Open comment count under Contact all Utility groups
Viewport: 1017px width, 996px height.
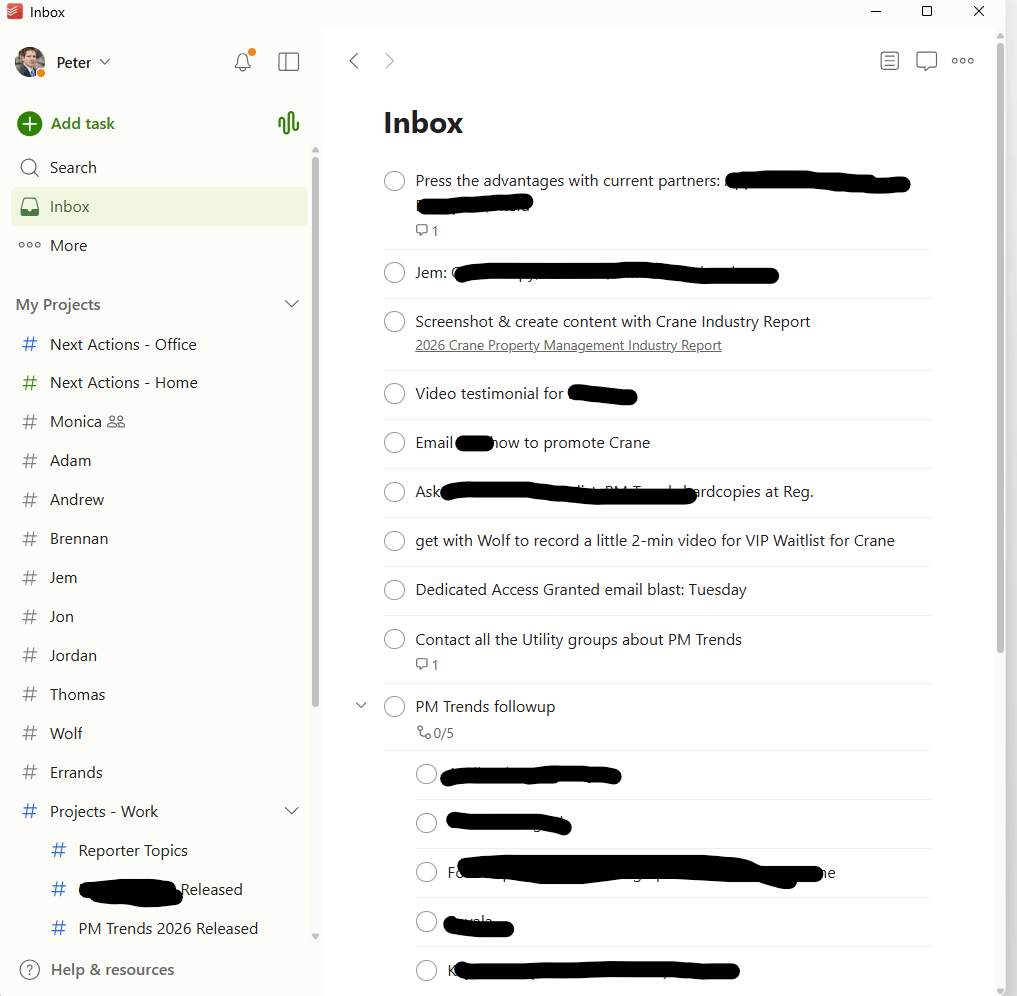point(427,664)
